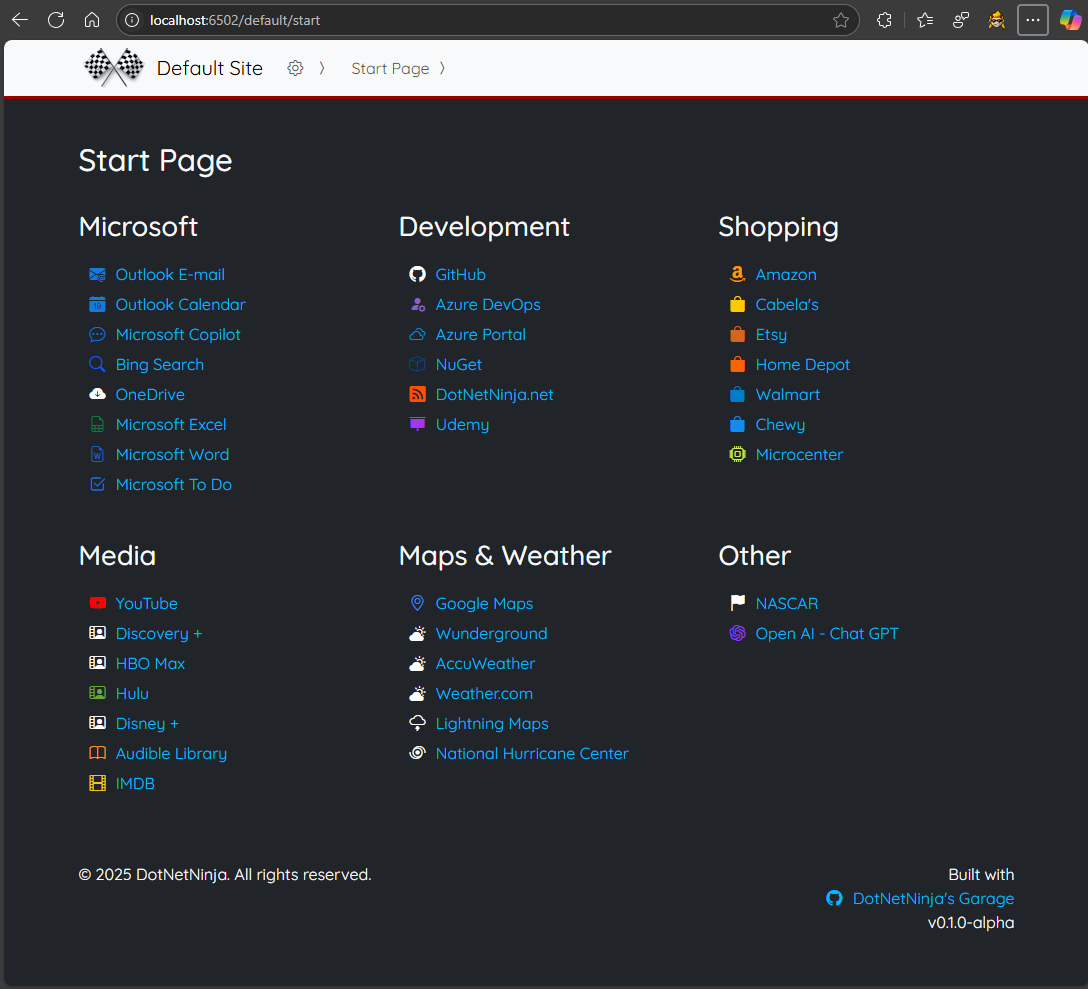
Task: Click the Microsoft To Do checkbox icon
Action: coord(98,484)
